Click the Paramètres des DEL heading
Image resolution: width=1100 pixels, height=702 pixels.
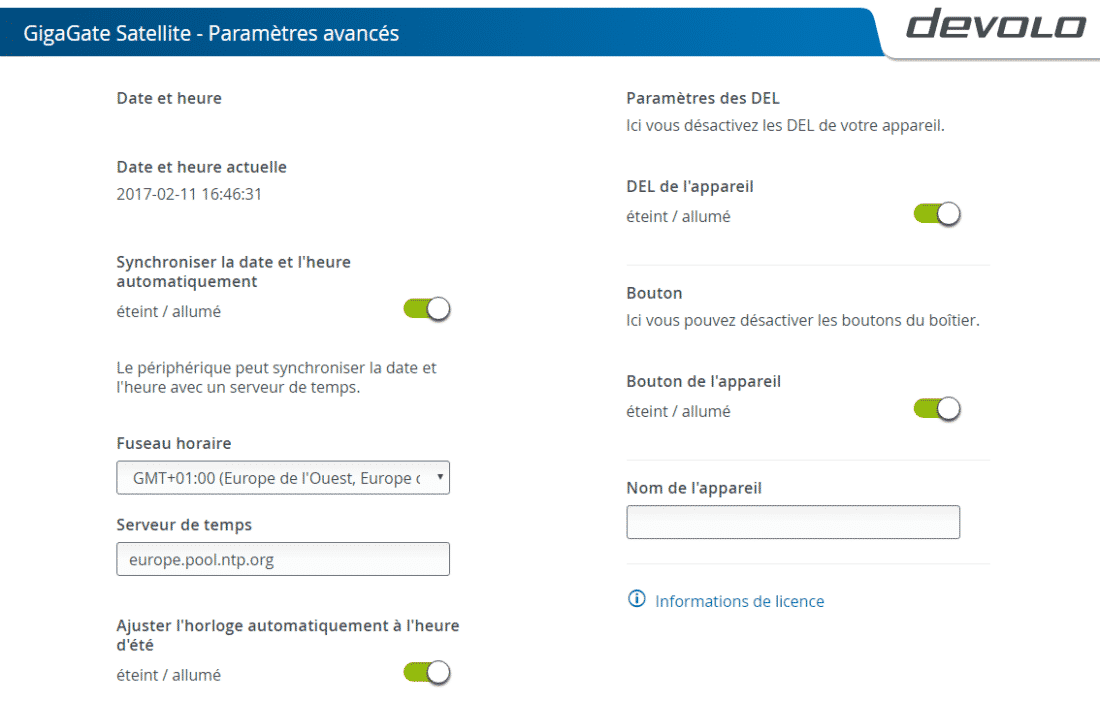point(702,98)
